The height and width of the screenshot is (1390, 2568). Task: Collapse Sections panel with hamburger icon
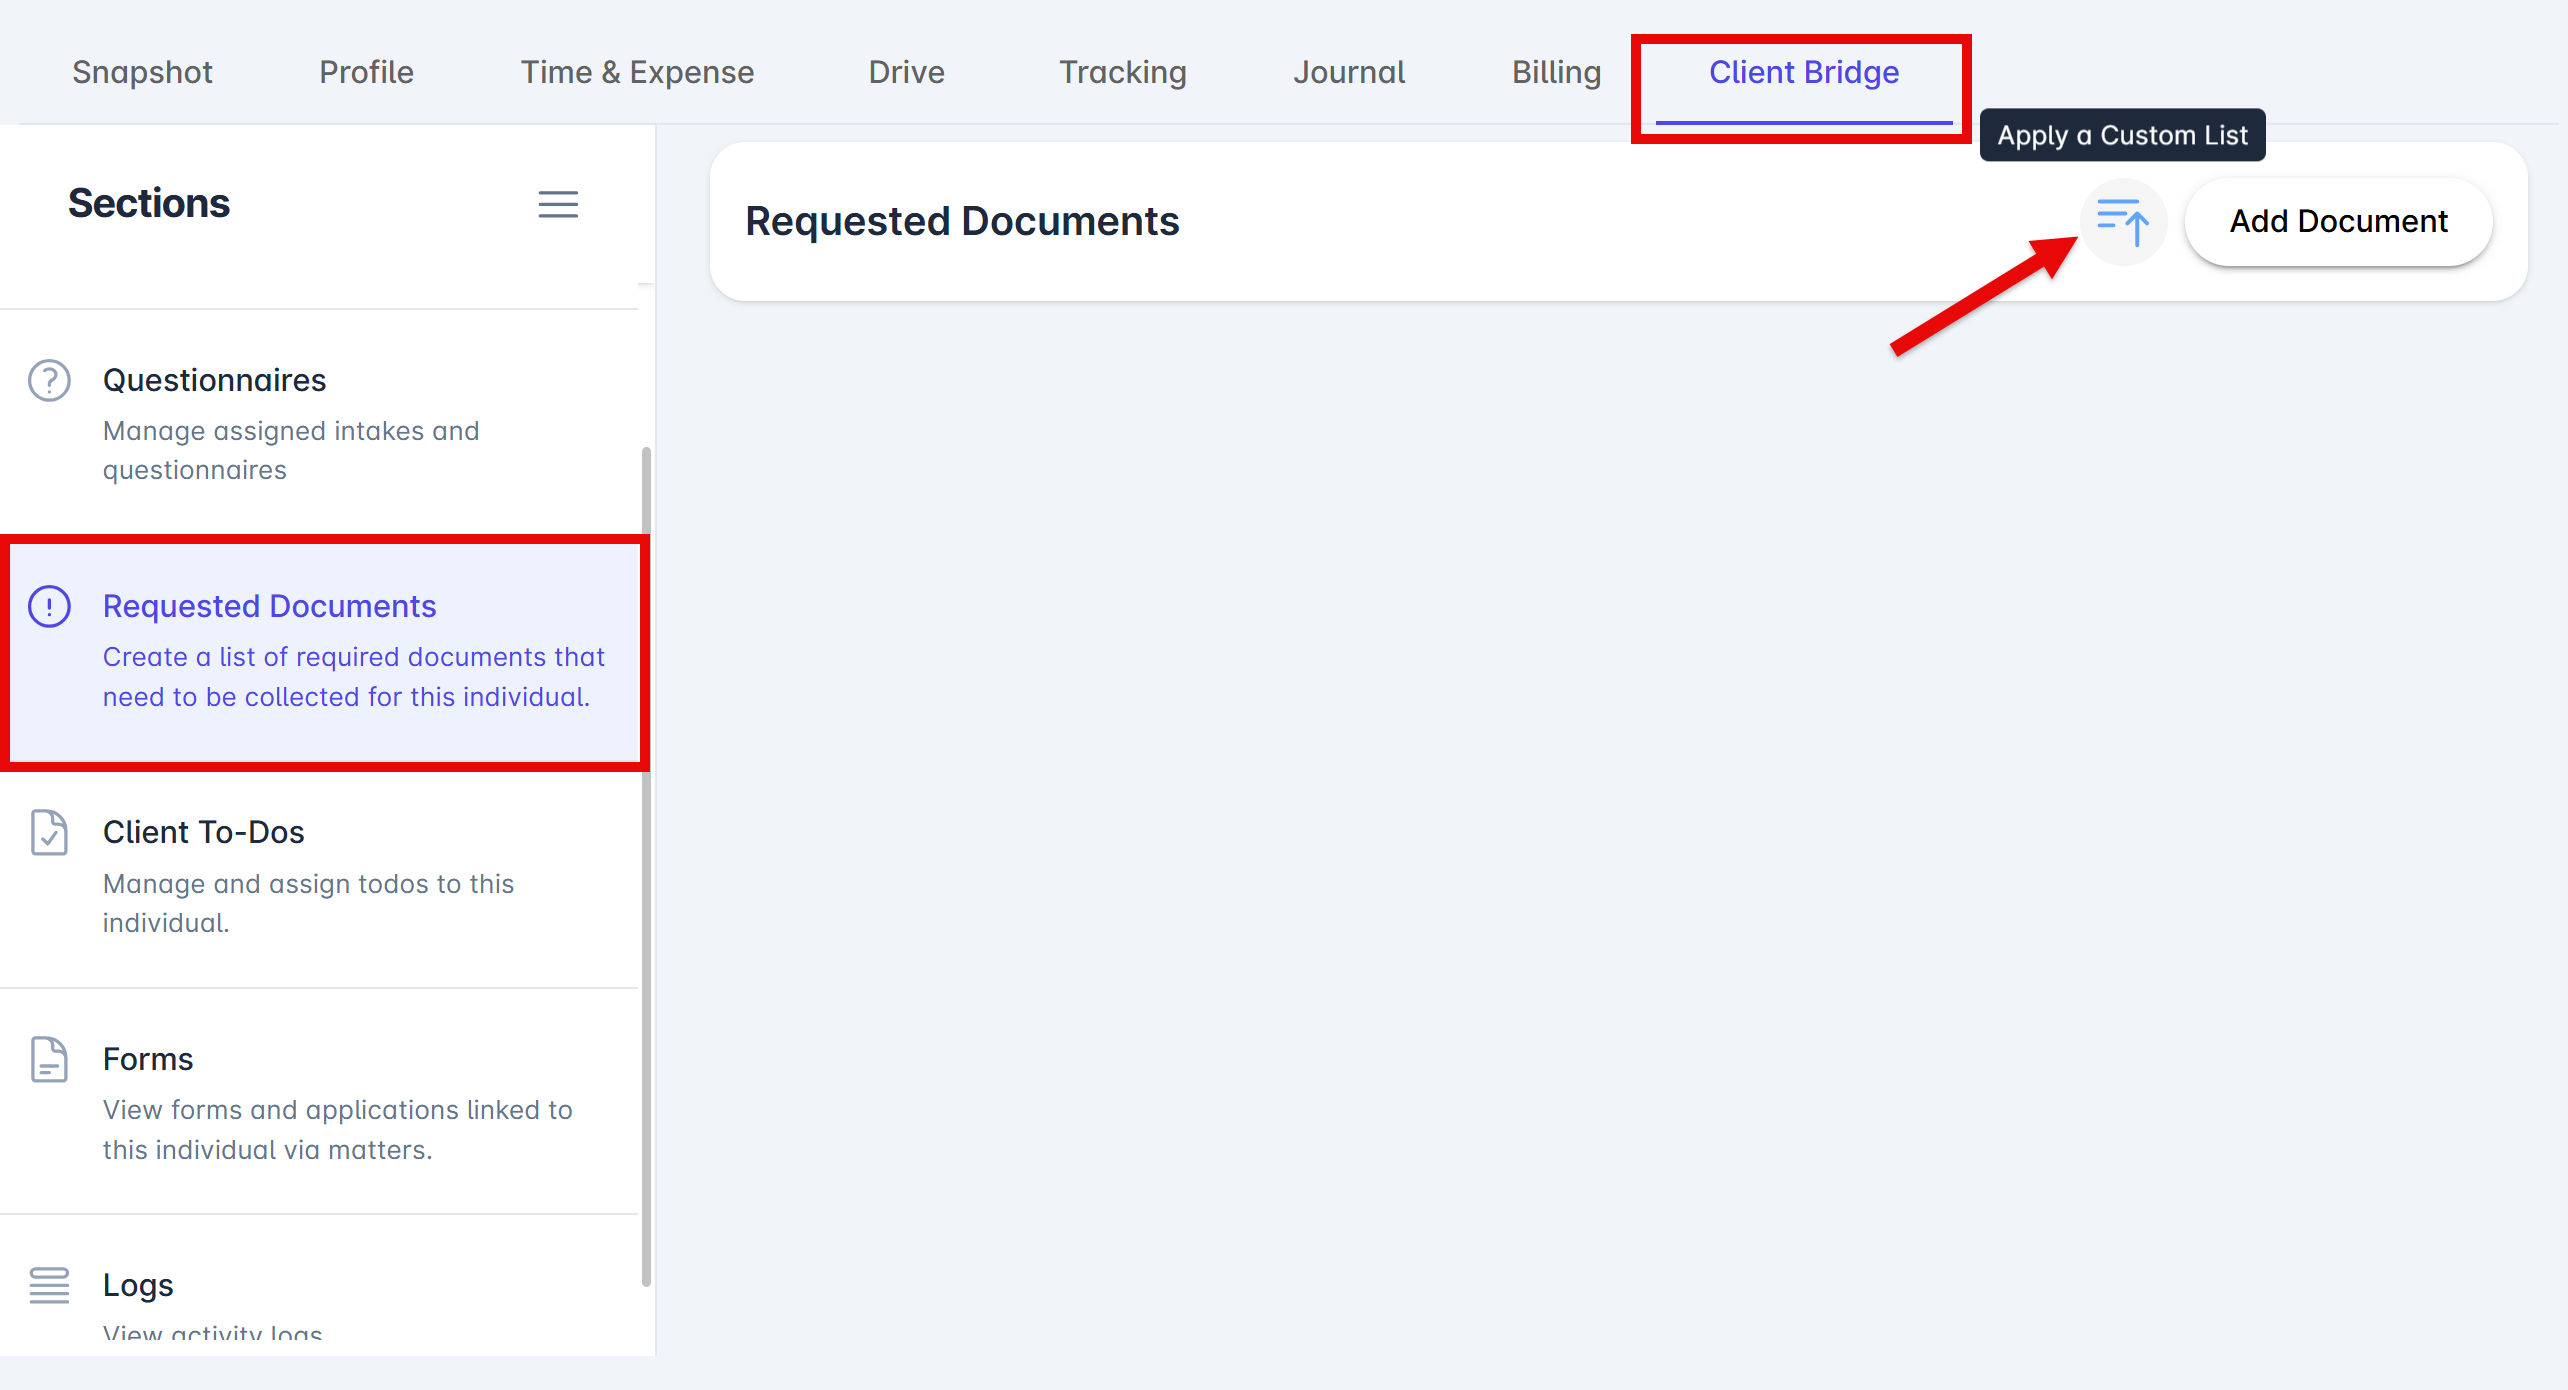(558, 204)
